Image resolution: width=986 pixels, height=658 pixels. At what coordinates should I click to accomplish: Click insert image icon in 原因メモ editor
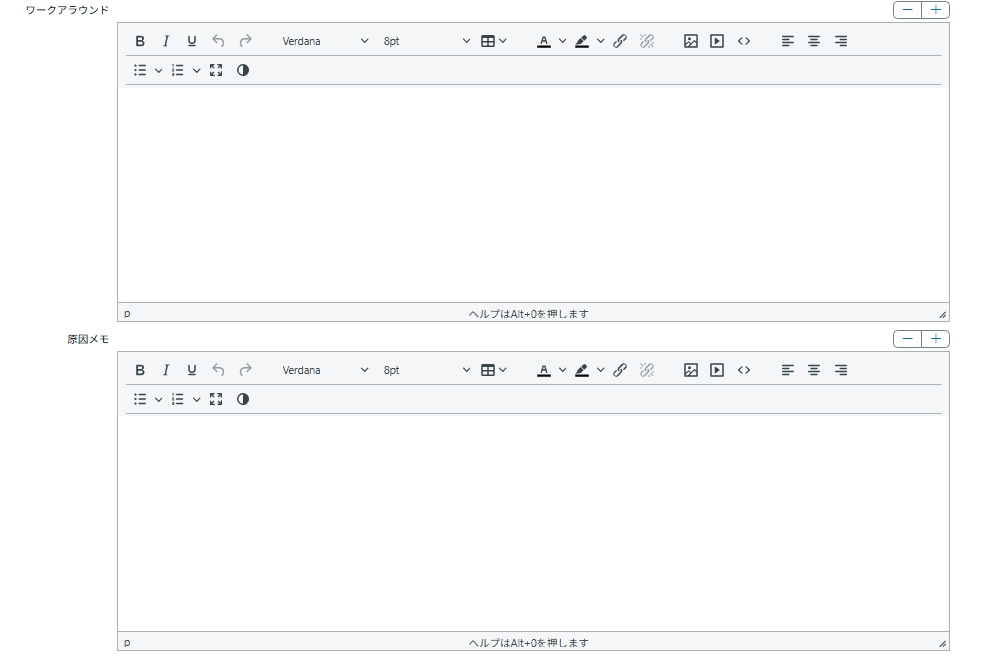point(691,370)
